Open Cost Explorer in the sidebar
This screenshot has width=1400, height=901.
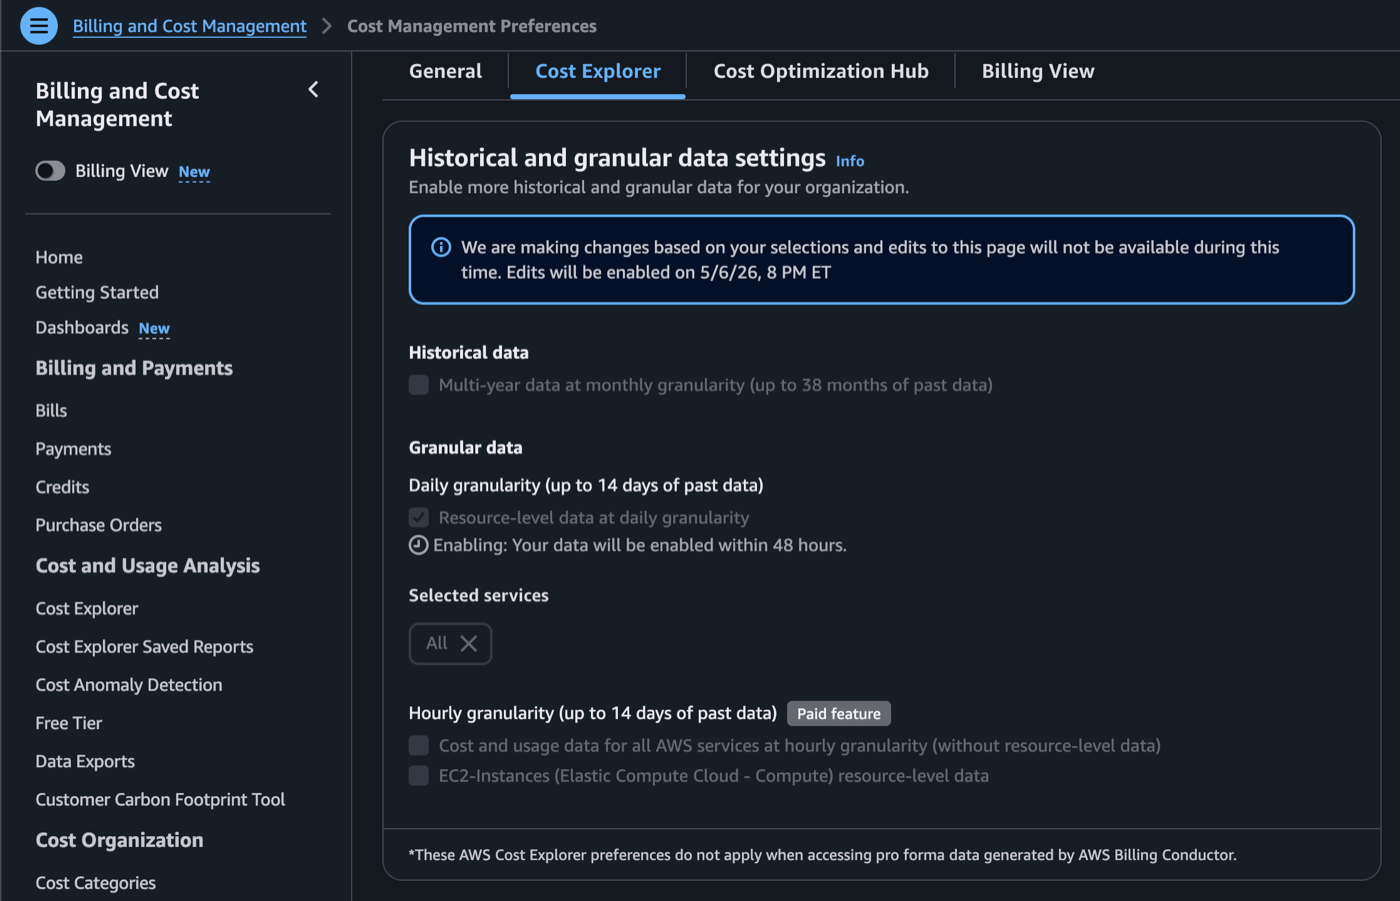pos(87,609)
